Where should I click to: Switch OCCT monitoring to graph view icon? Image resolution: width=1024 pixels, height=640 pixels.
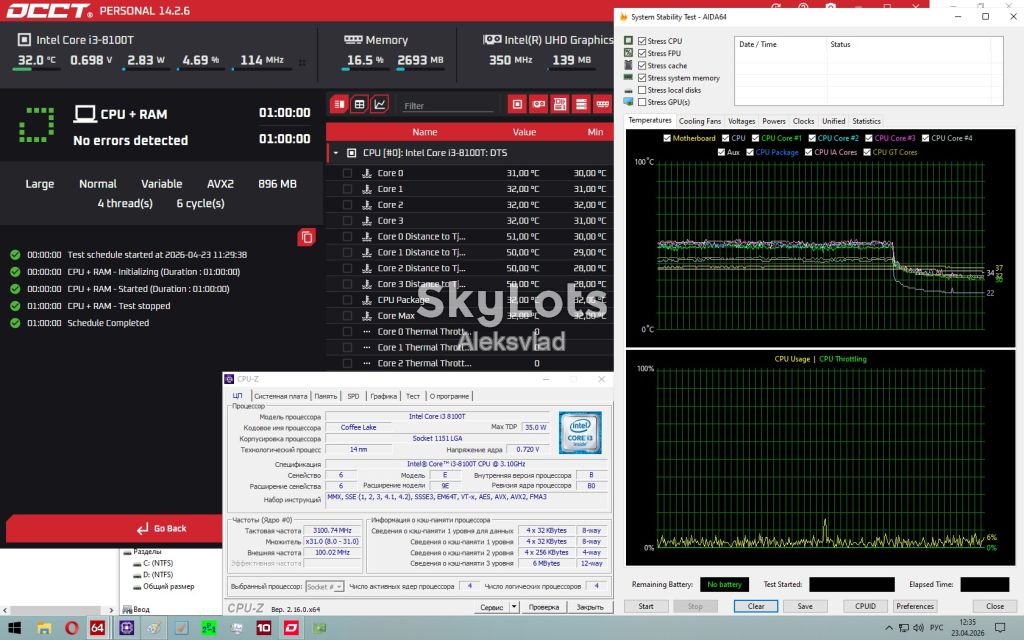coord(379,104)
